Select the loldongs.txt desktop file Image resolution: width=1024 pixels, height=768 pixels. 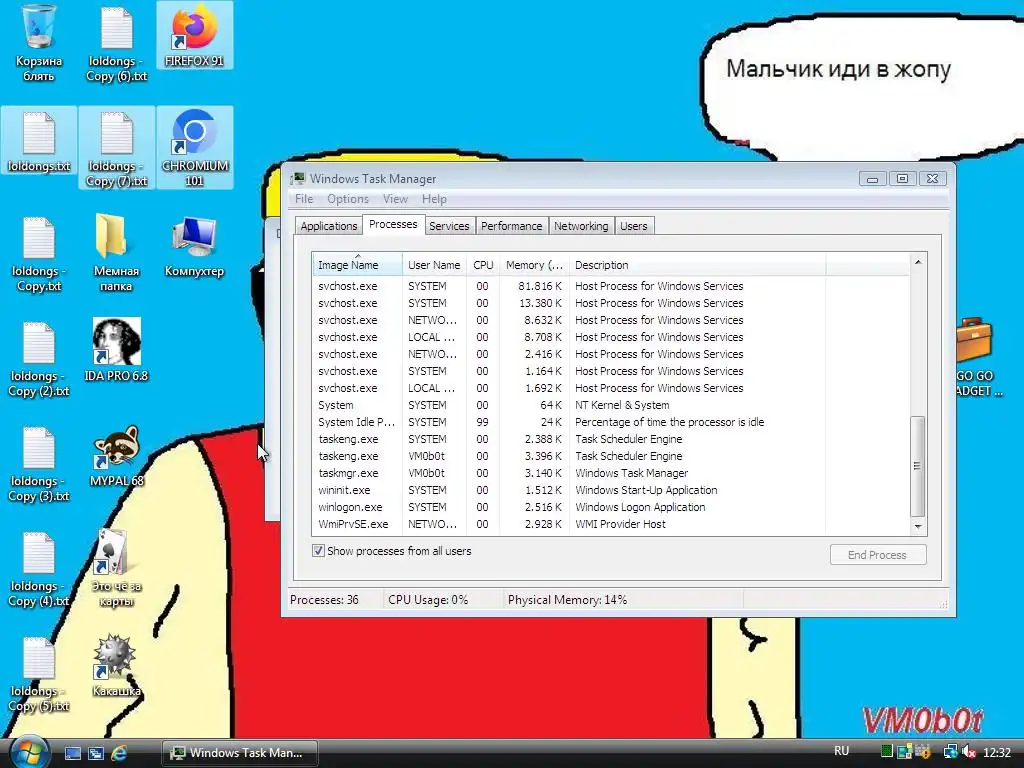(x=39, y=142)
